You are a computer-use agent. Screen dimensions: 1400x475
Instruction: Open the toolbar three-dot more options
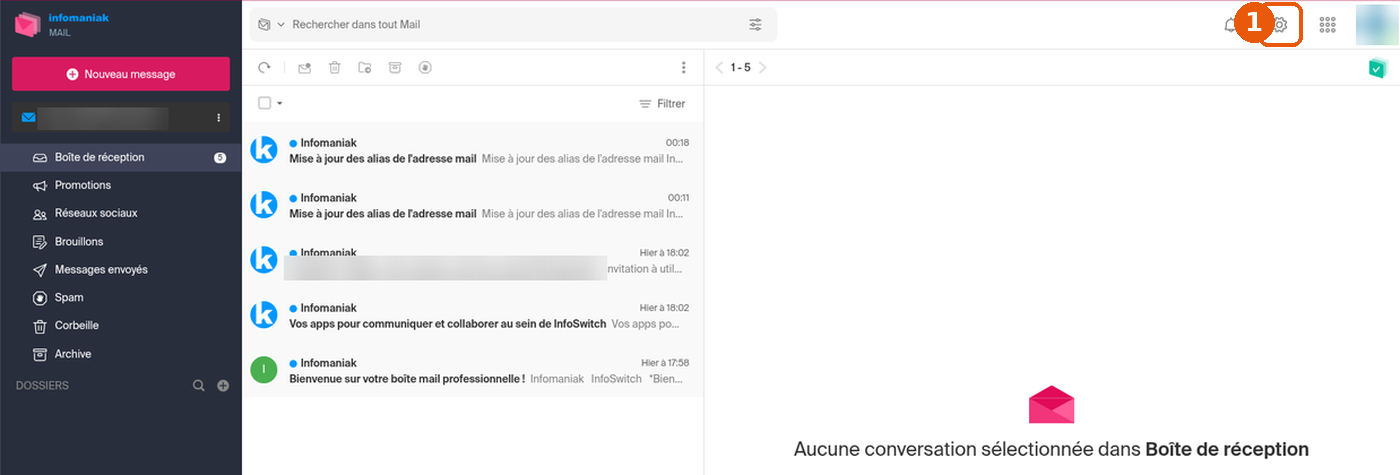(684, 68)
